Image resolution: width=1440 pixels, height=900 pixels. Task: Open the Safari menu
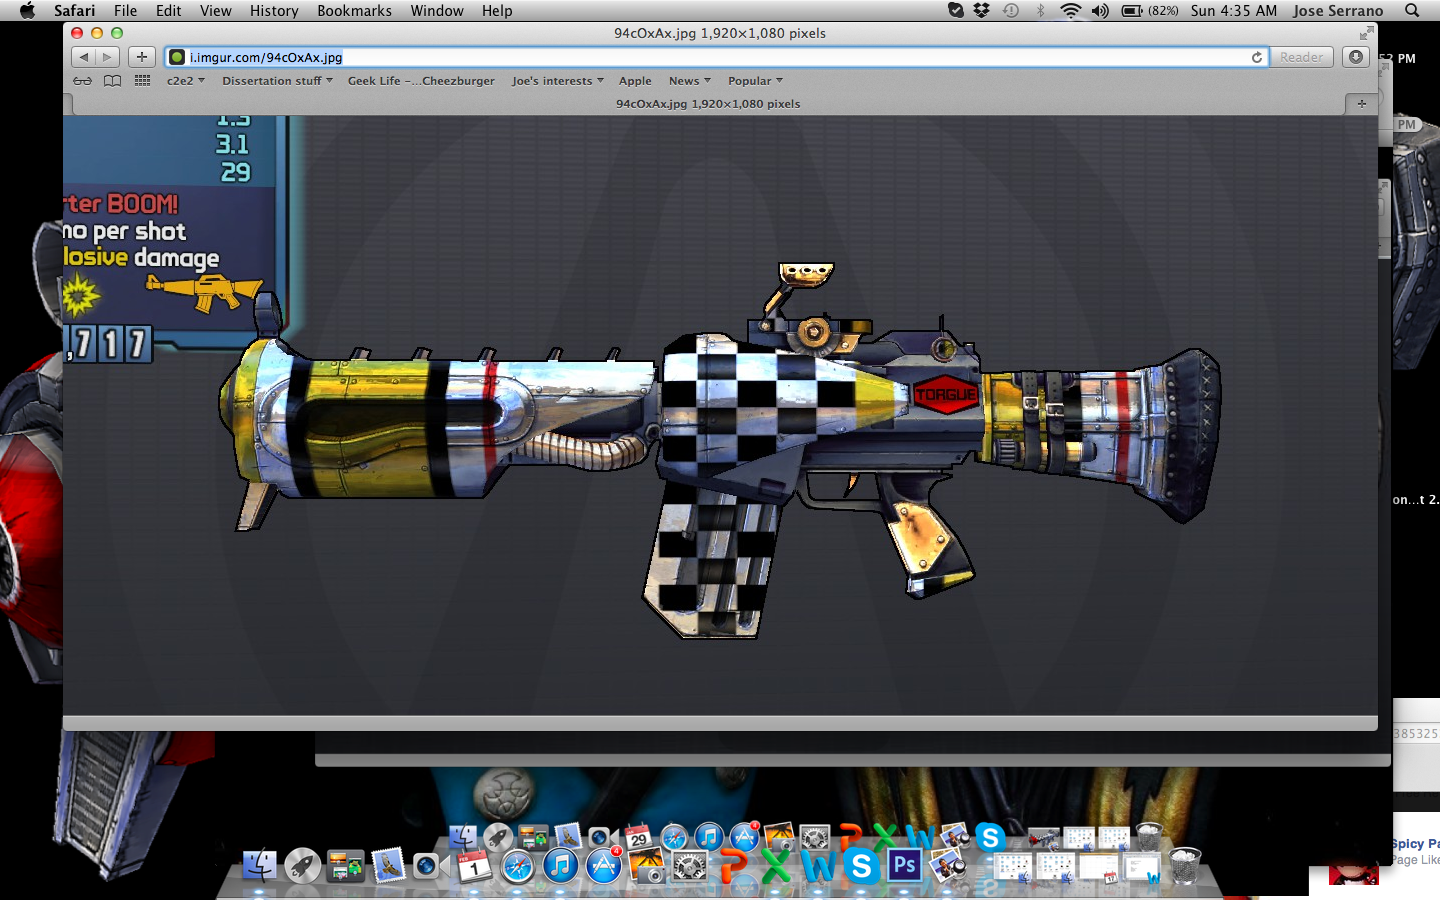75,10
